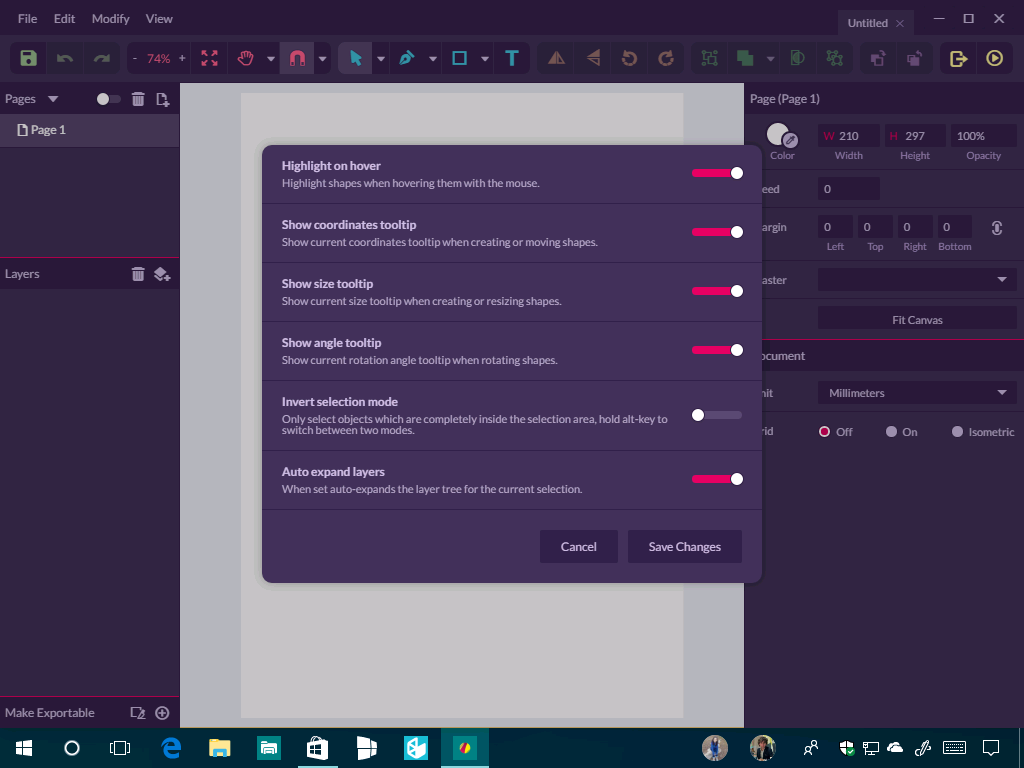Image resolution: width=1024 pixels, height=768 pixels.
Task: Click Save Changes button
Action: 684,547
